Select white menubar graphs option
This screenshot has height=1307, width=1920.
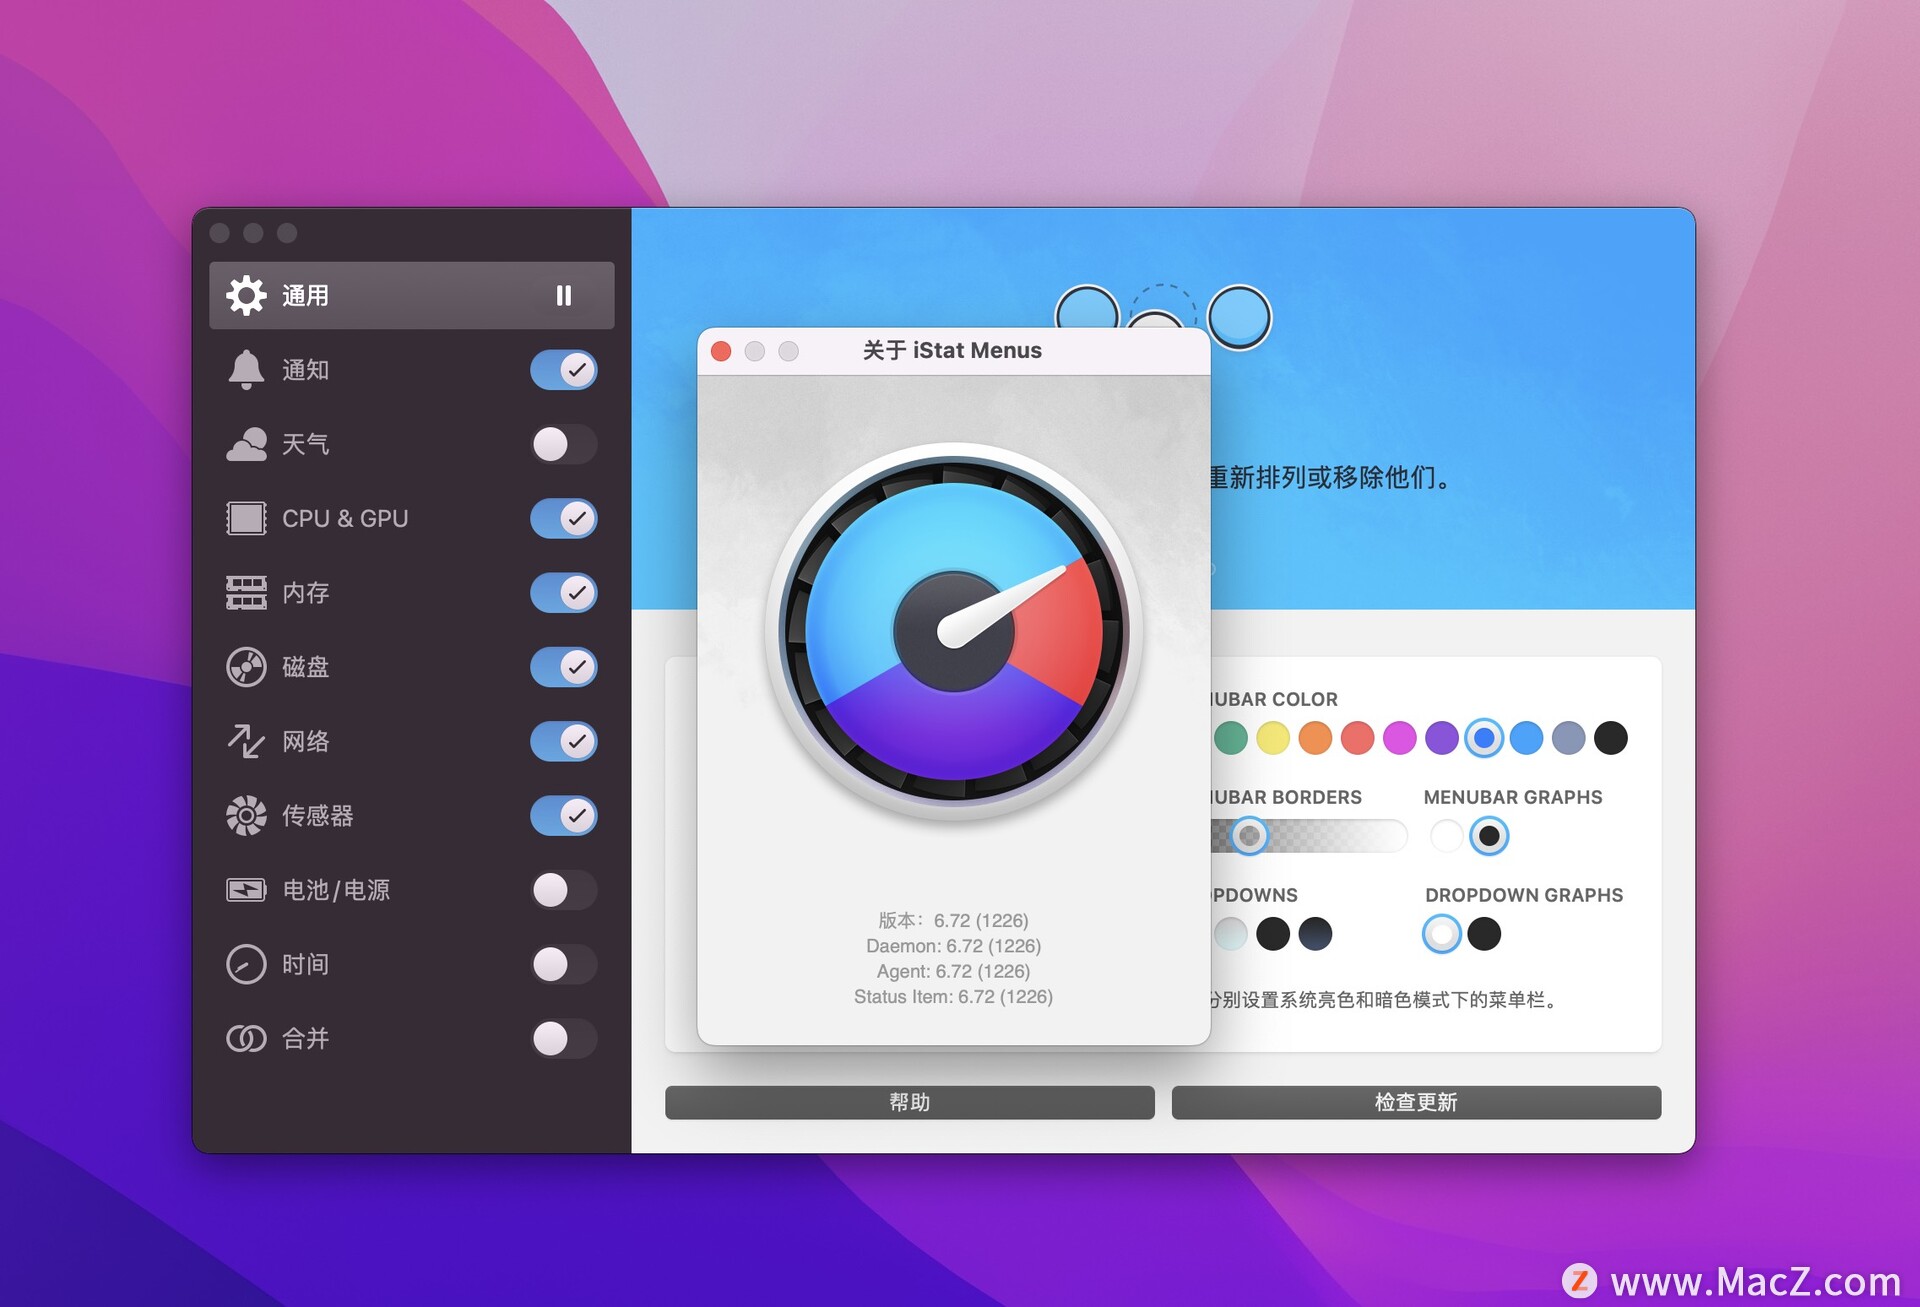(1446, 836)
